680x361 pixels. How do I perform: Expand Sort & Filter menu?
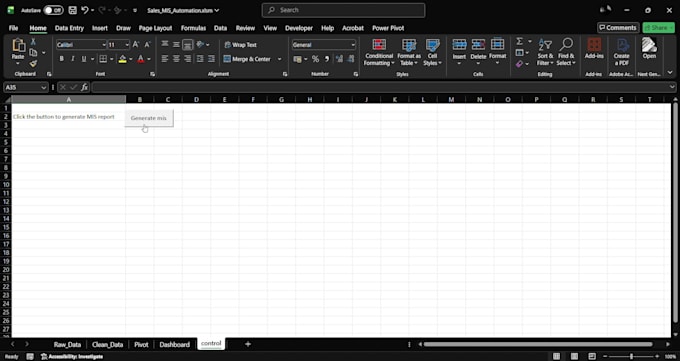(x=545, y=52)
